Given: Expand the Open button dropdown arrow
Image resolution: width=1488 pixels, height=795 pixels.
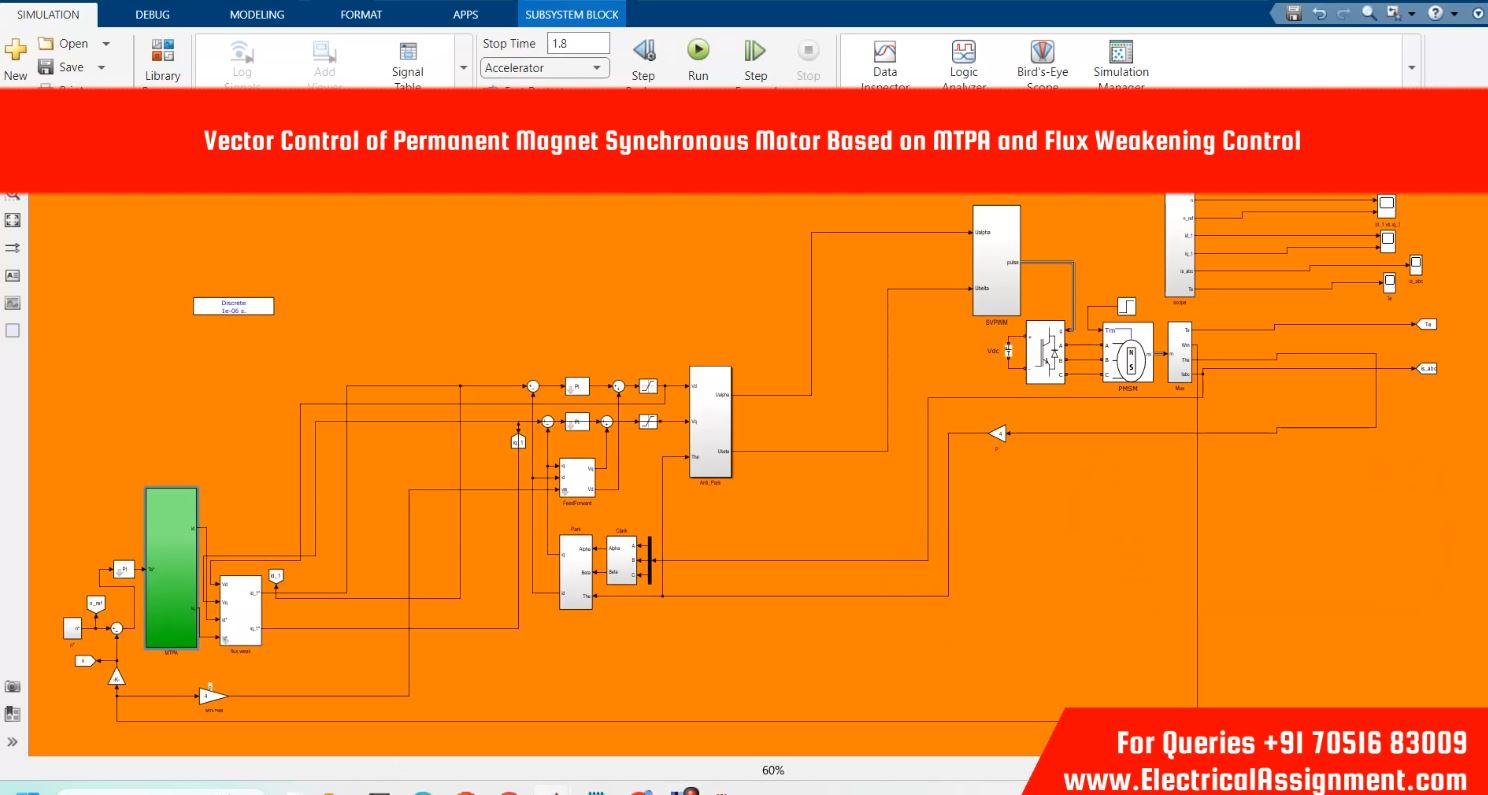Looking at the screenshot, I should [106, 44].
